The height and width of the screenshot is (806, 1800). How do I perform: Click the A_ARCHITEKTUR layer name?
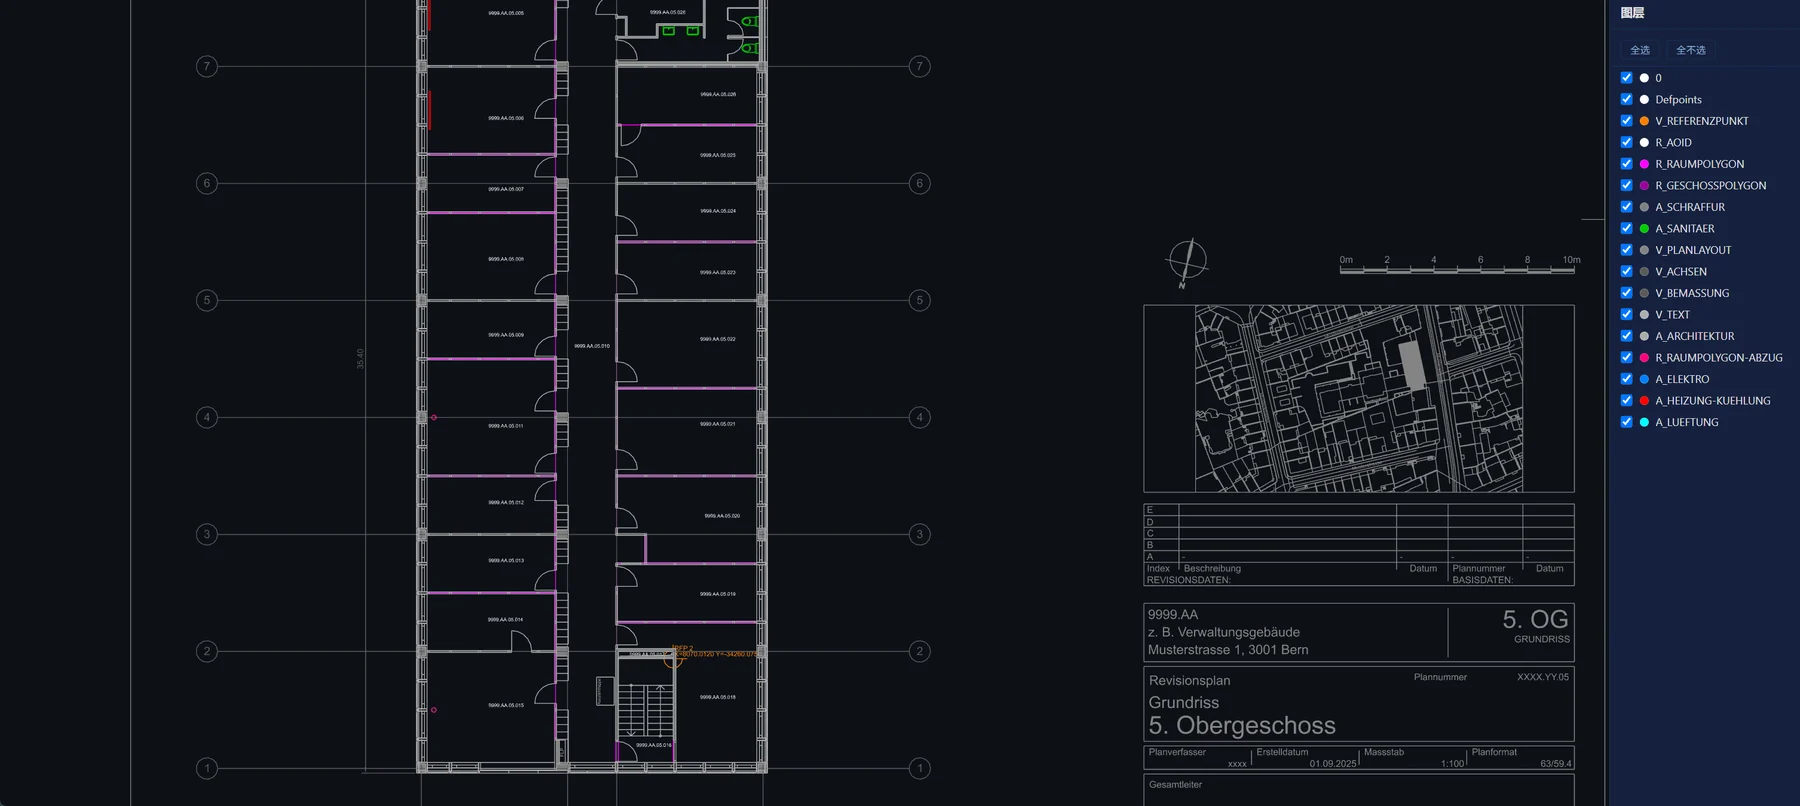[x=1694, y=336]
